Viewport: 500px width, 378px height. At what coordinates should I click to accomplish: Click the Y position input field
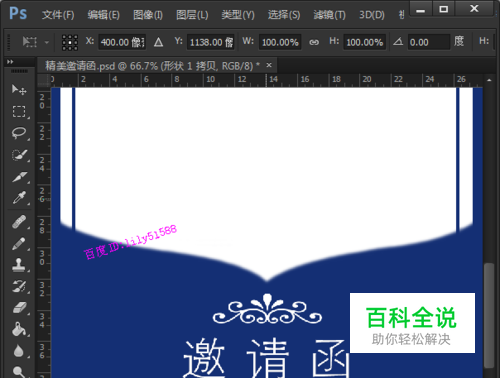click(x=211, y=42)
